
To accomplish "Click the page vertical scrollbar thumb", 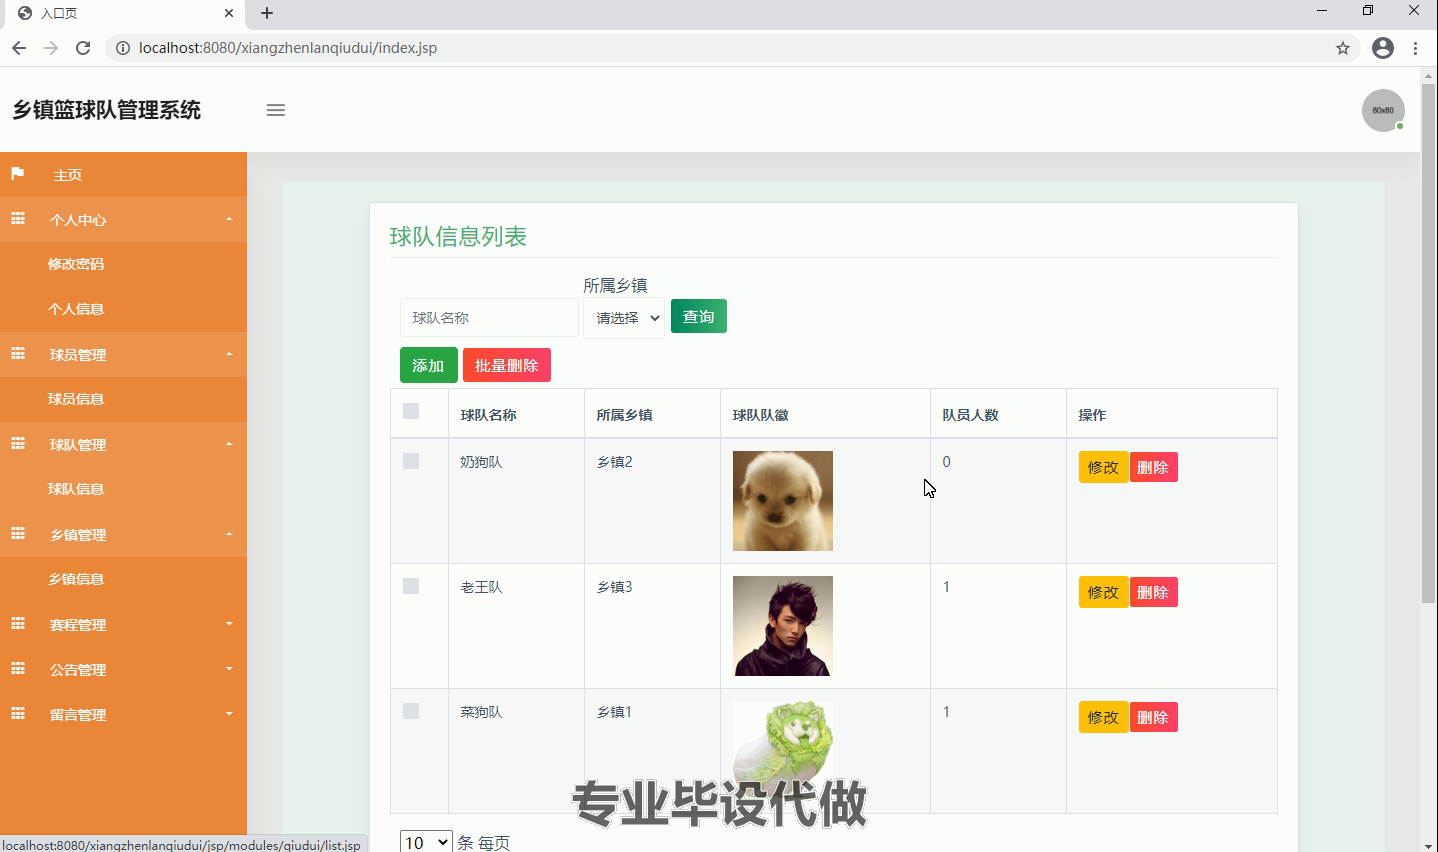I will click(1428, 343).
